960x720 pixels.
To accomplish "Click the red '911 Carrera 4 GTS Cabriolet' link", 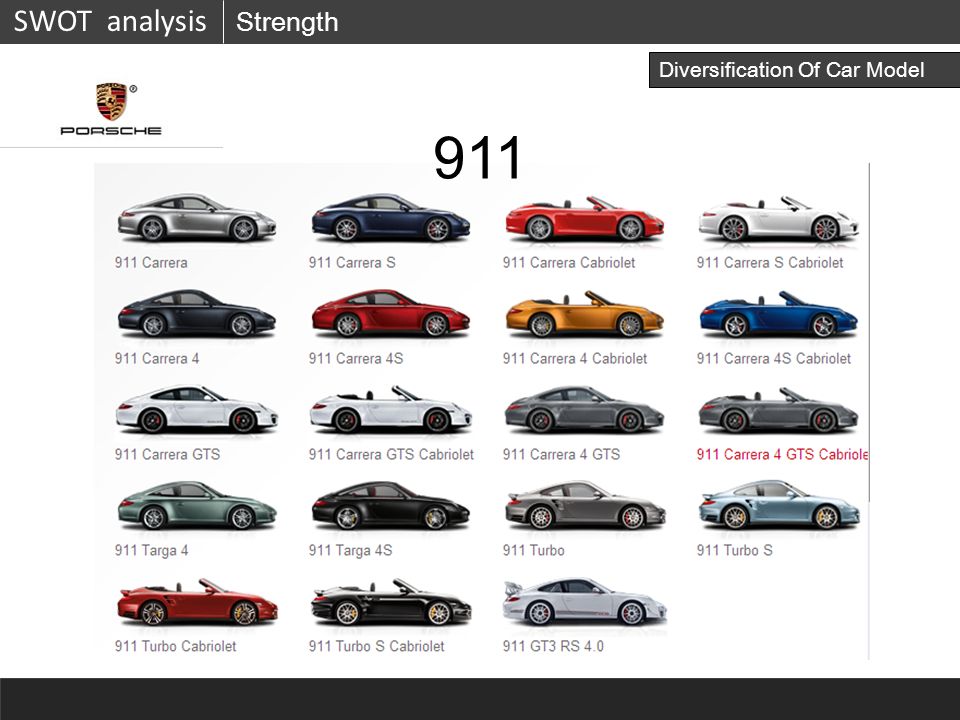I will (x=782, y=454).
